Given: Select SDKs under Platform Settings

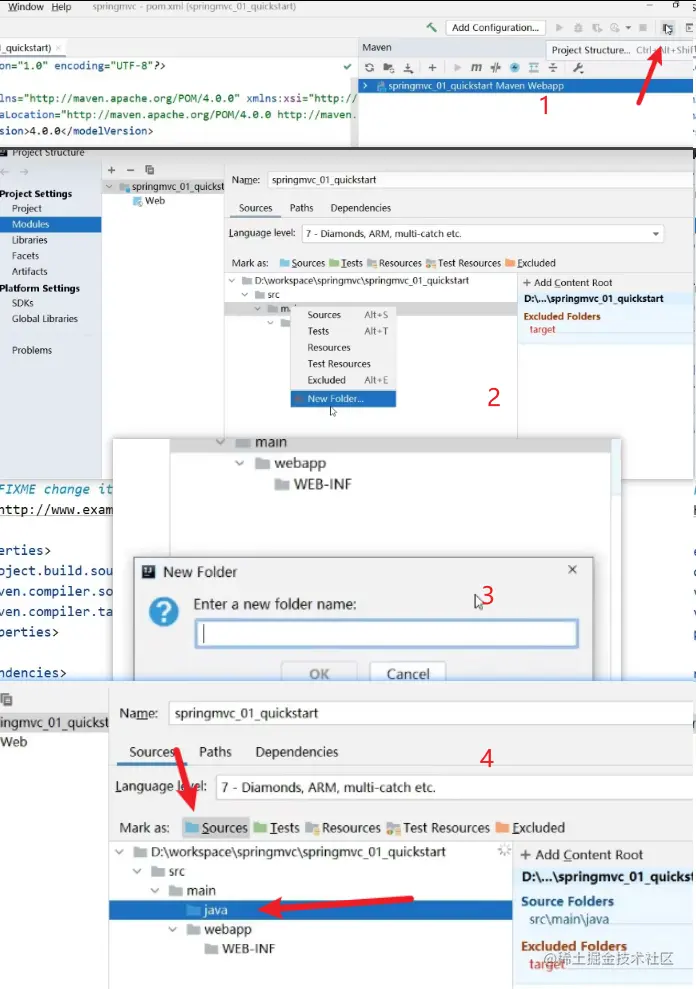Looking at the screenshot, I should point(23,303).
